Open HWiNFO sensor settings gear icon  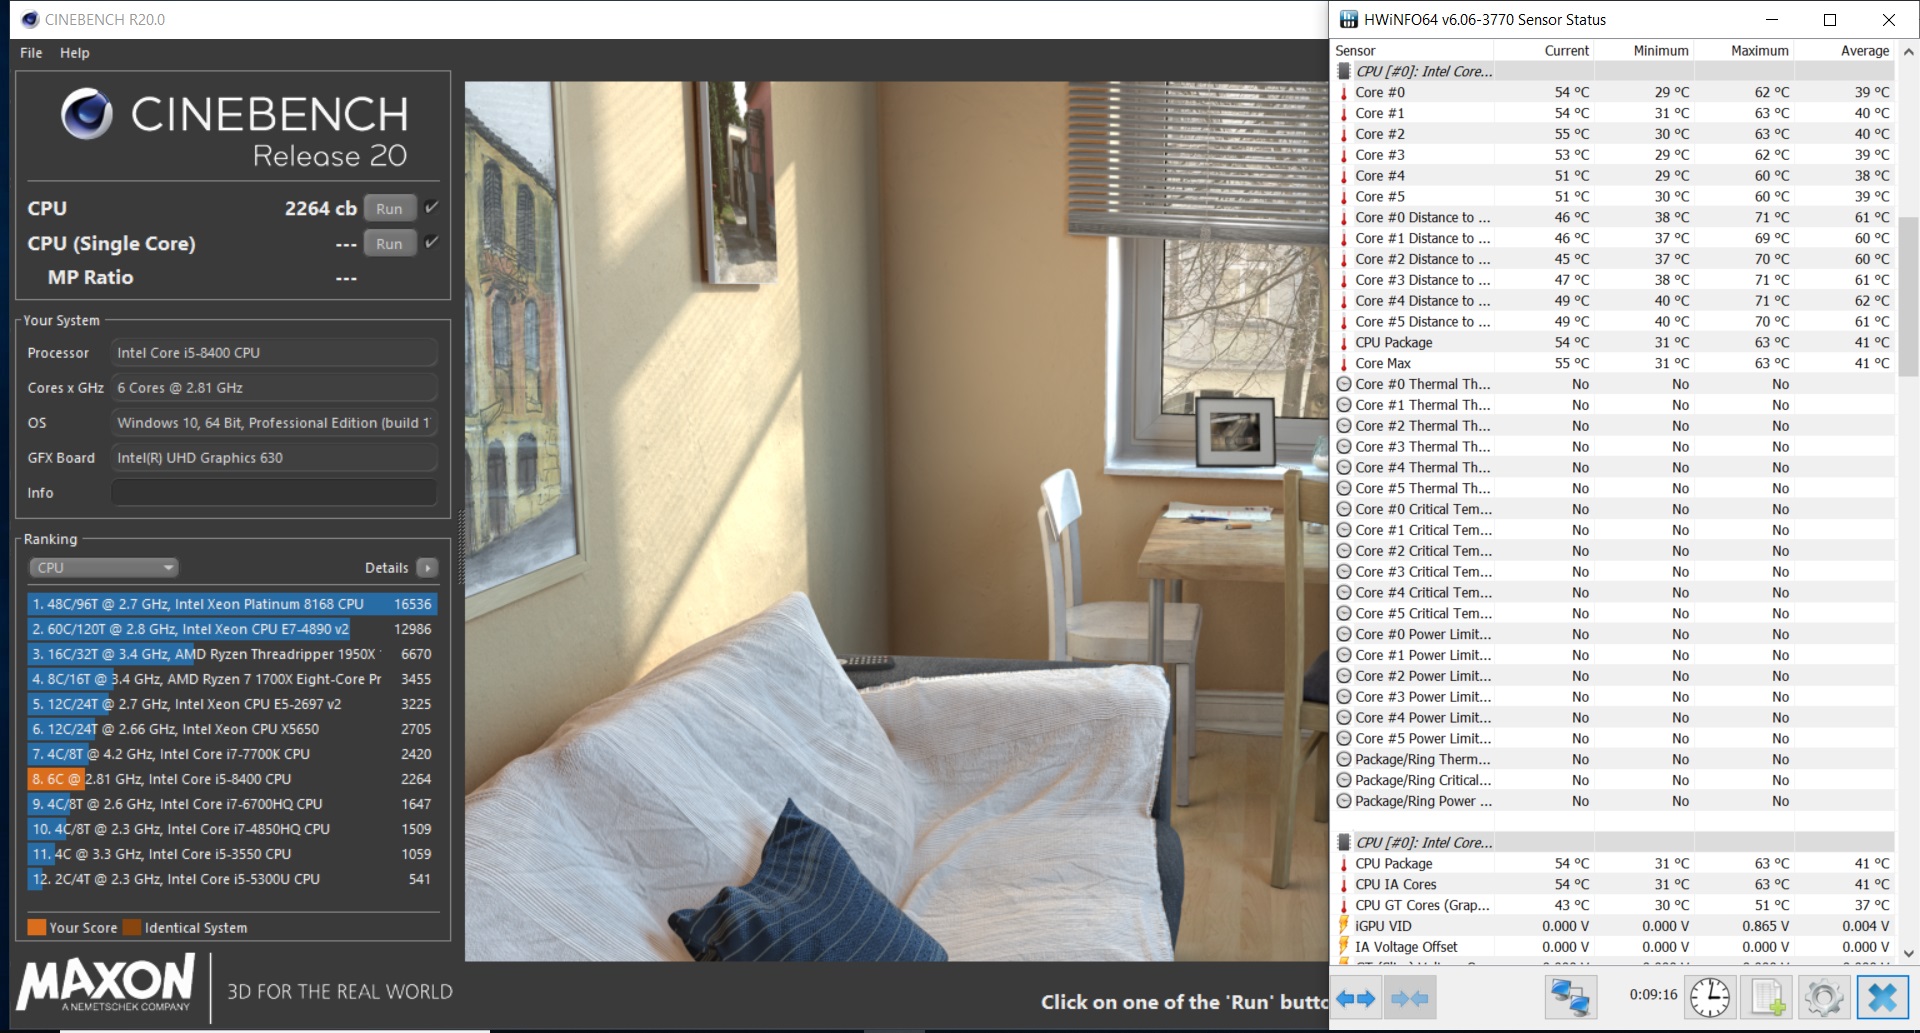pos(1823,997)
